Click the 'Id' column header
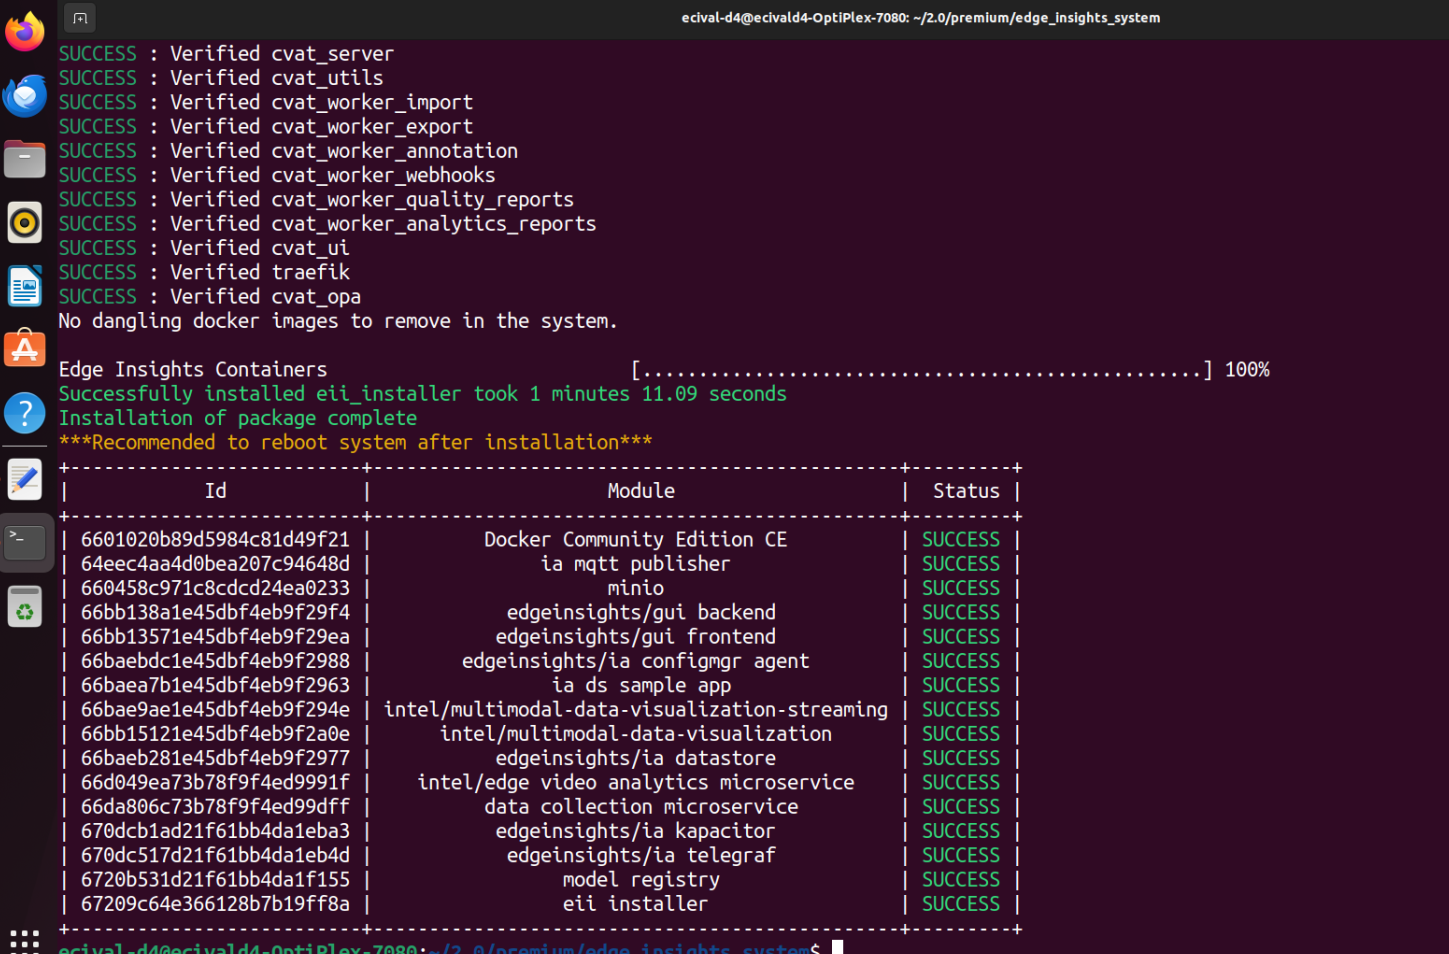The width and height of the screenshot is (1449, 954). [216, 491]
